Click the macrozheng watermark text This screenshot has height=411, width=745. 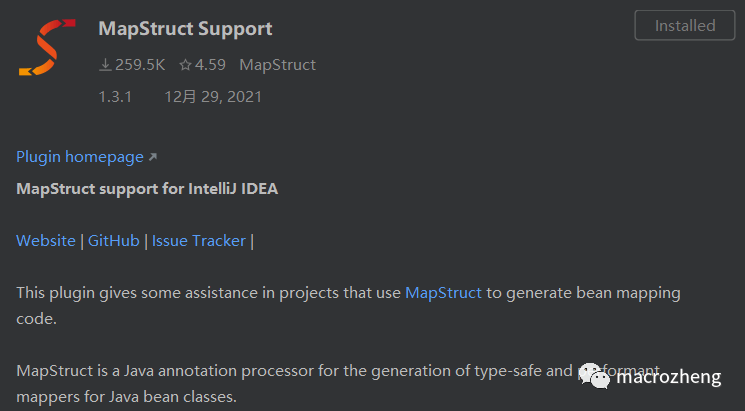tap(670, 378)
